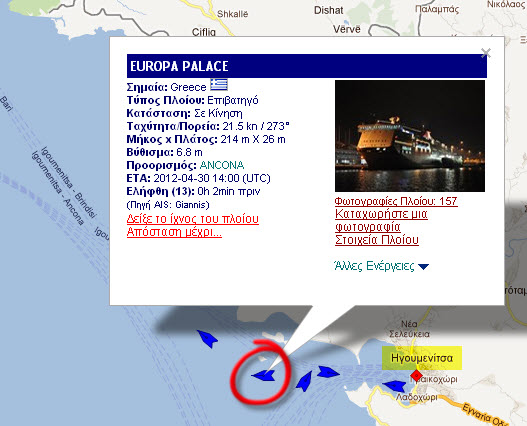Close the Europa Palace info popup
This screenshot has width=527, height=426.
point(486,53)
